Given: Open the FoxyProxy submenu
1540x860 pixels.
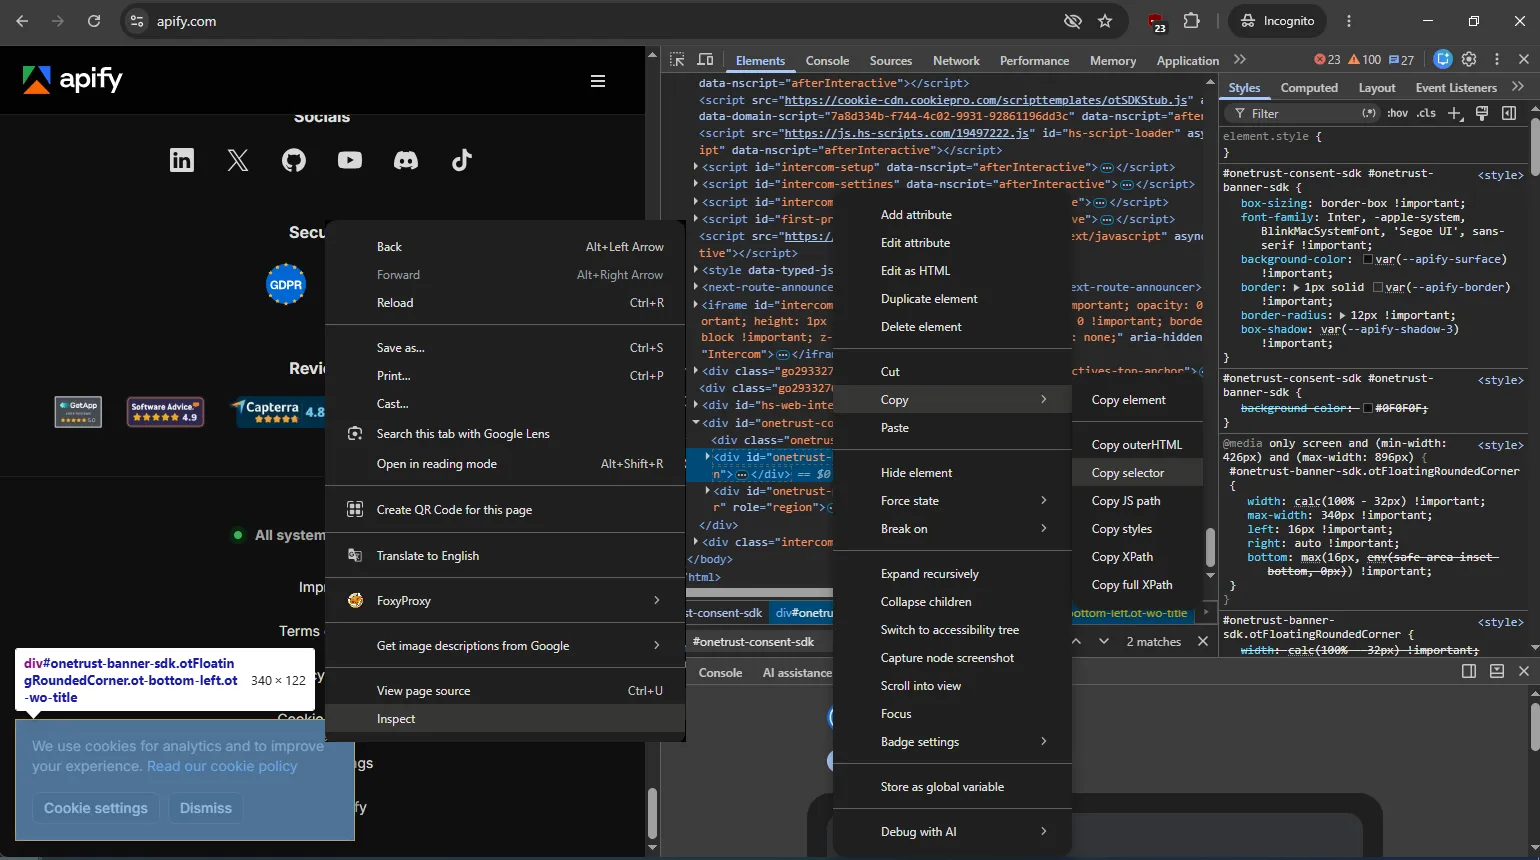Looking at the screenshot, I should tap(505, 601).
